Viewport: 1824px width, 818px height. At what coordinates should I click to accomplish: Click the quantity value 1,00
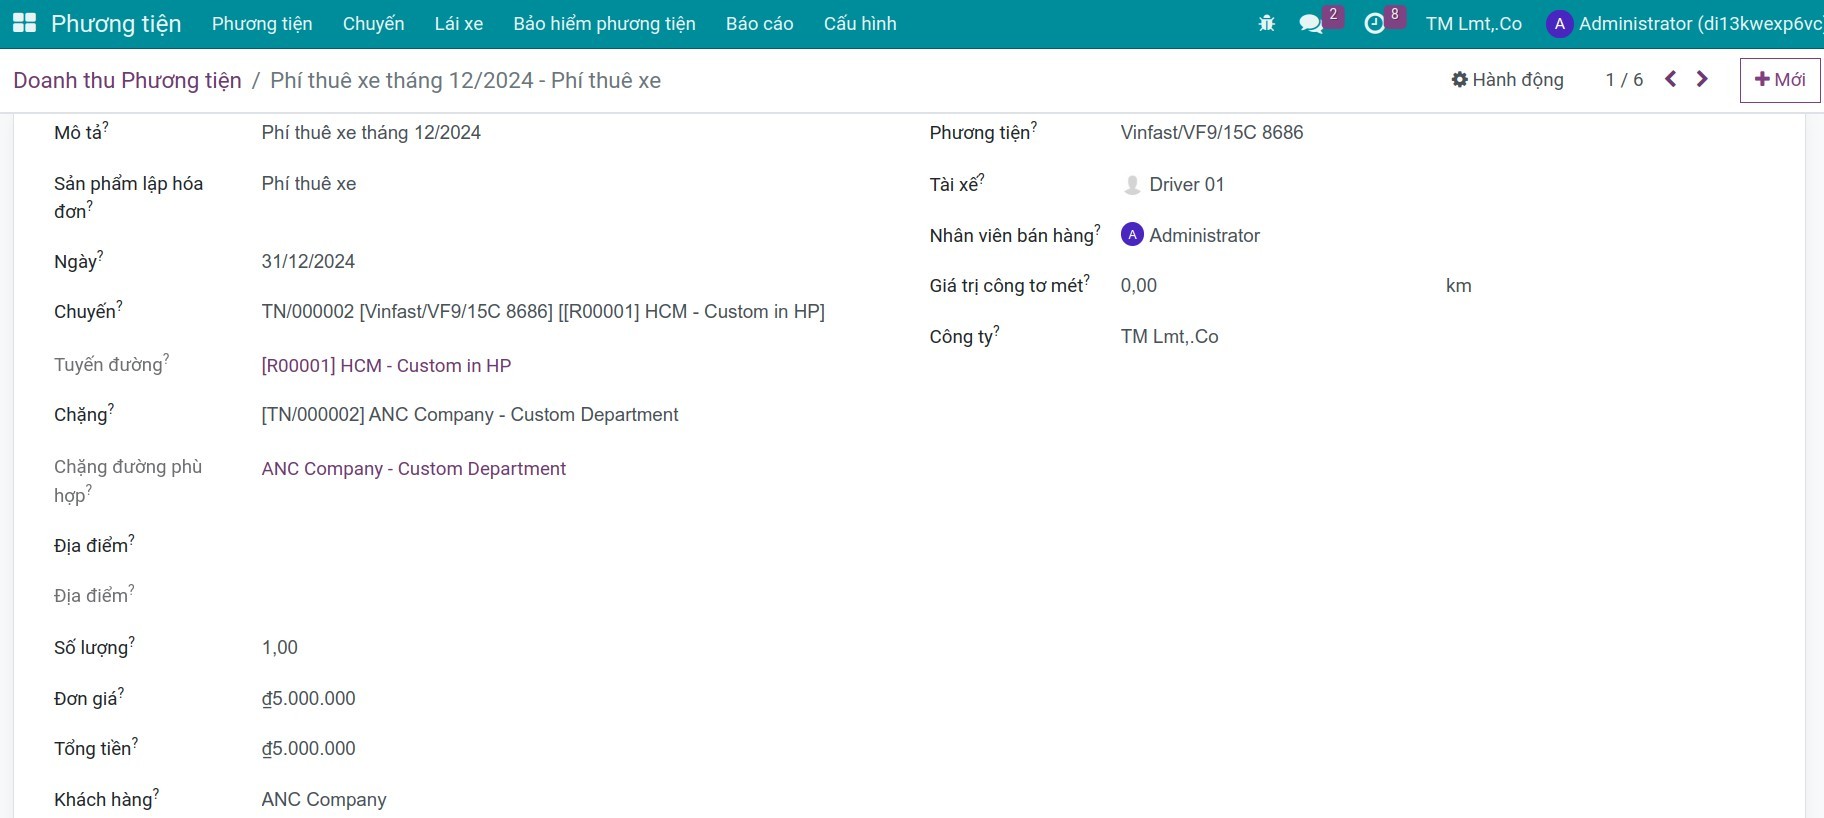click(280, 648)
